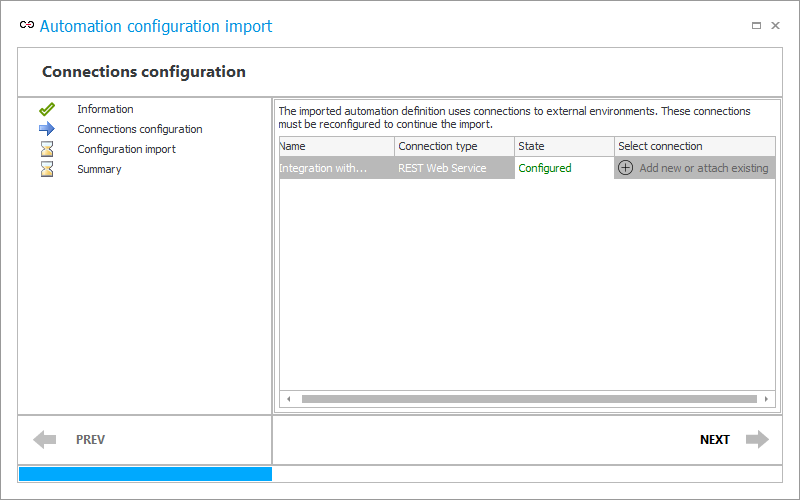Sort by the Connection type column header
Image resolution: width=800 pixels, height=500 pixels.
click(455, 146)
